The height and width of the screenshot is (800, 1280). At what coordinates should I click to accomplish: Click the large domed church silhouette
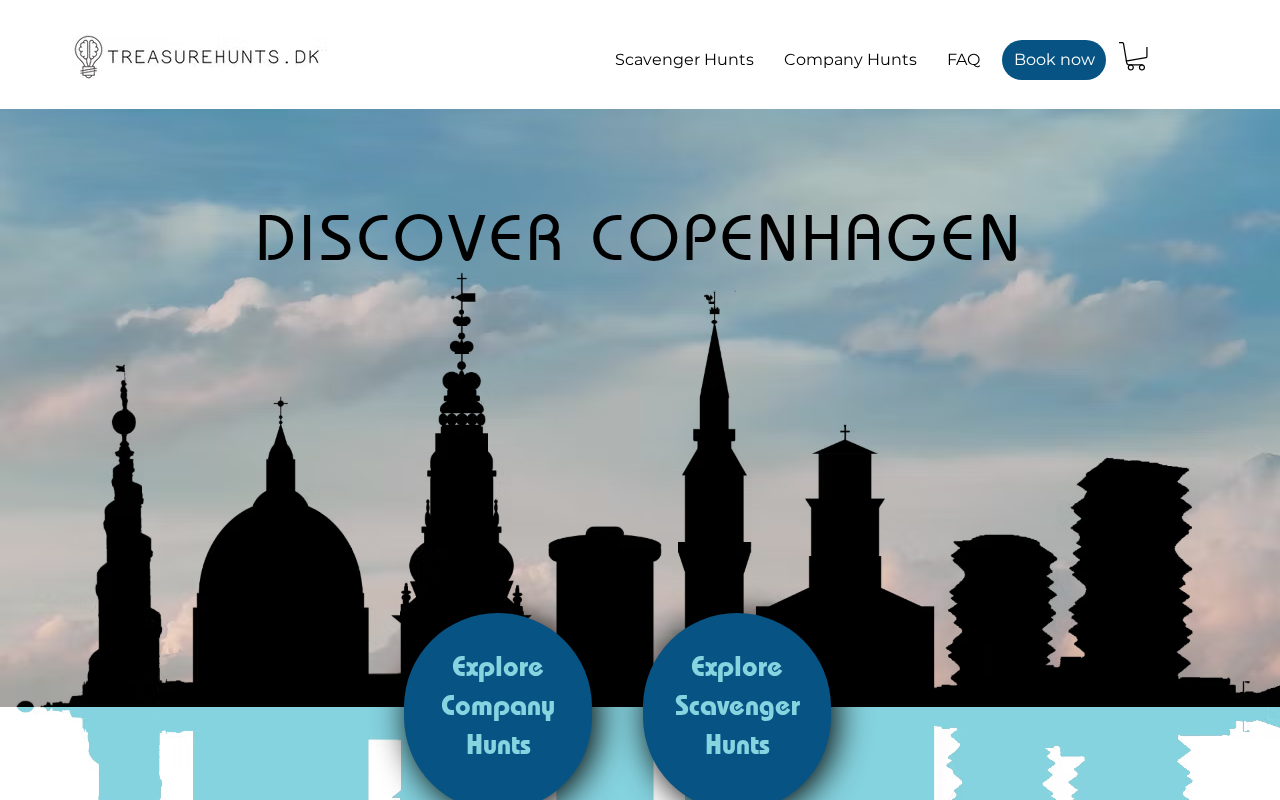pos(281,560)
